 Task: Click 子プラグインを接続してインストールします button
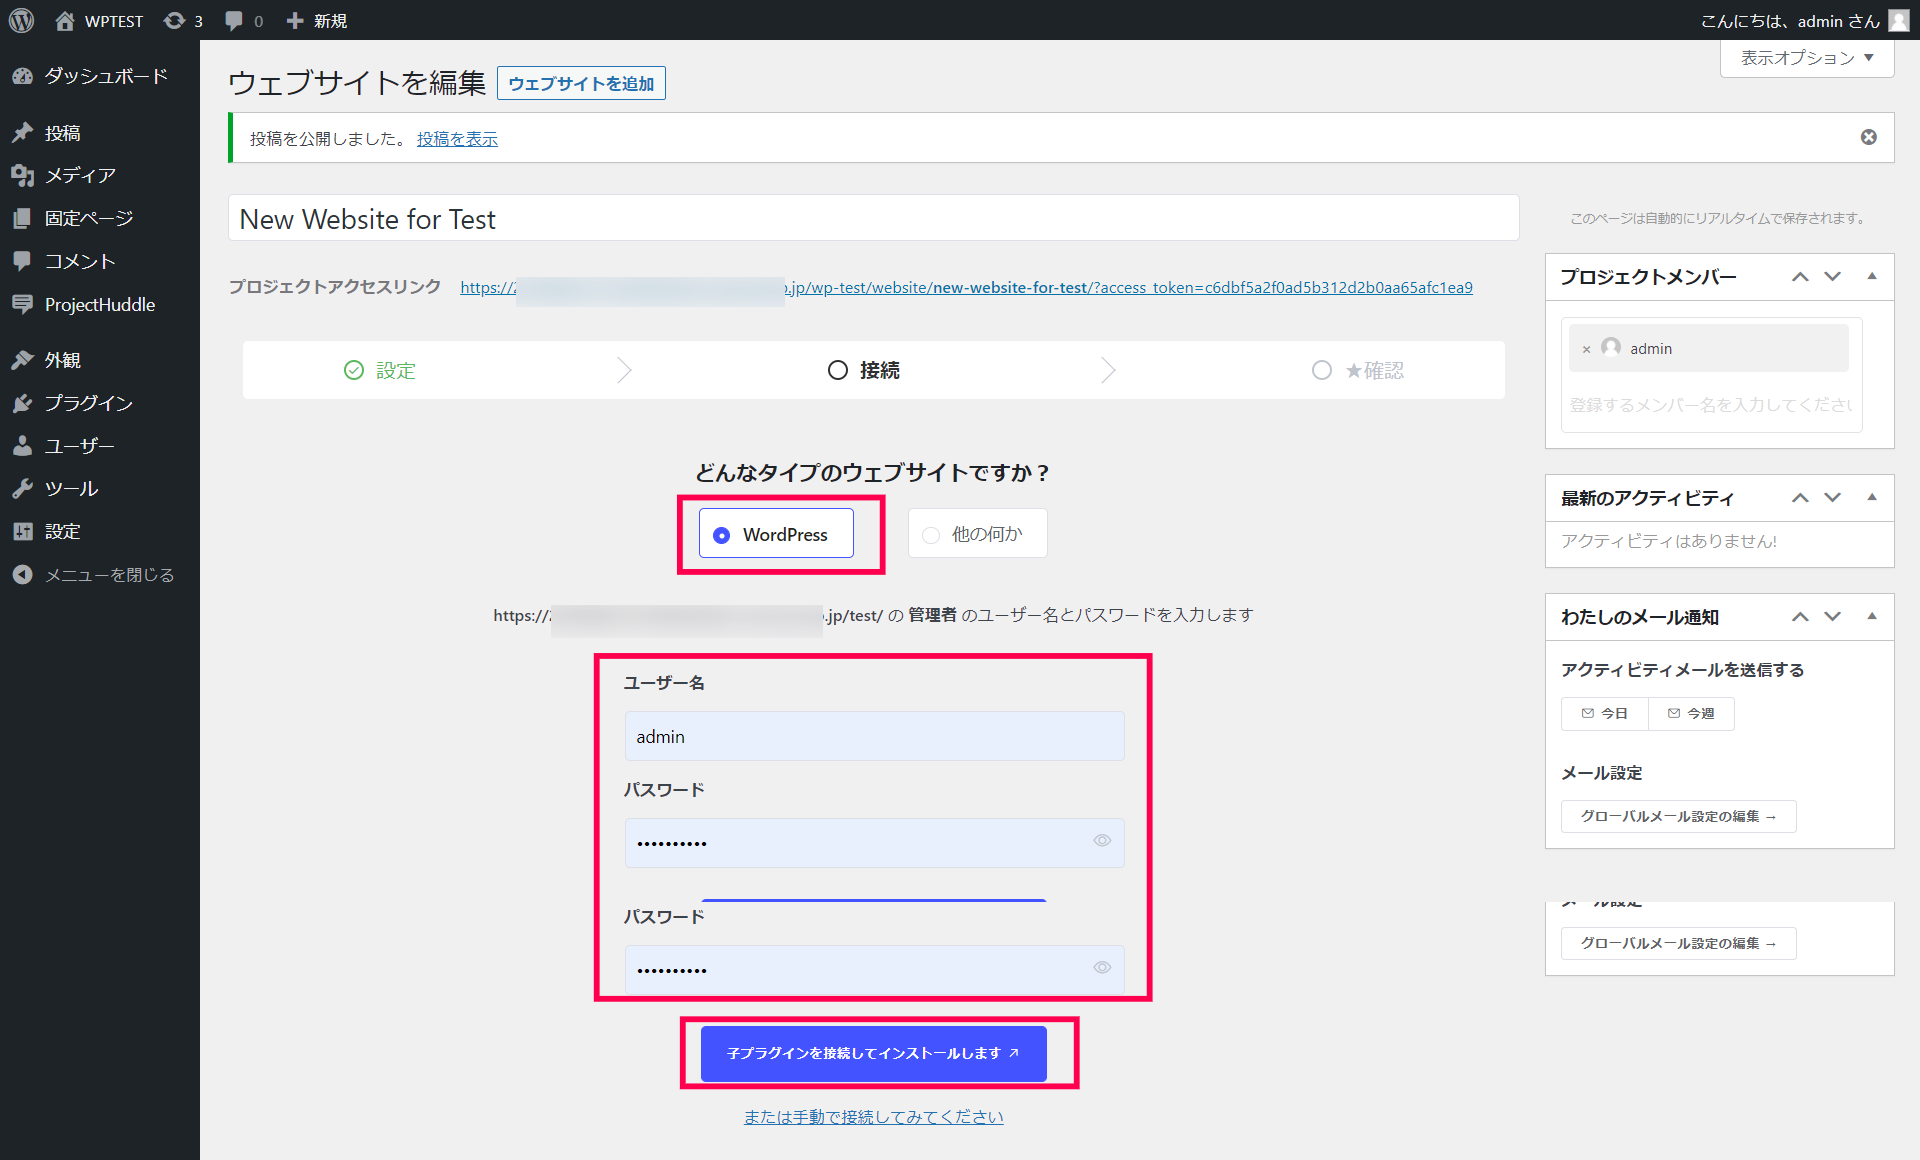tap(874, 1053)
